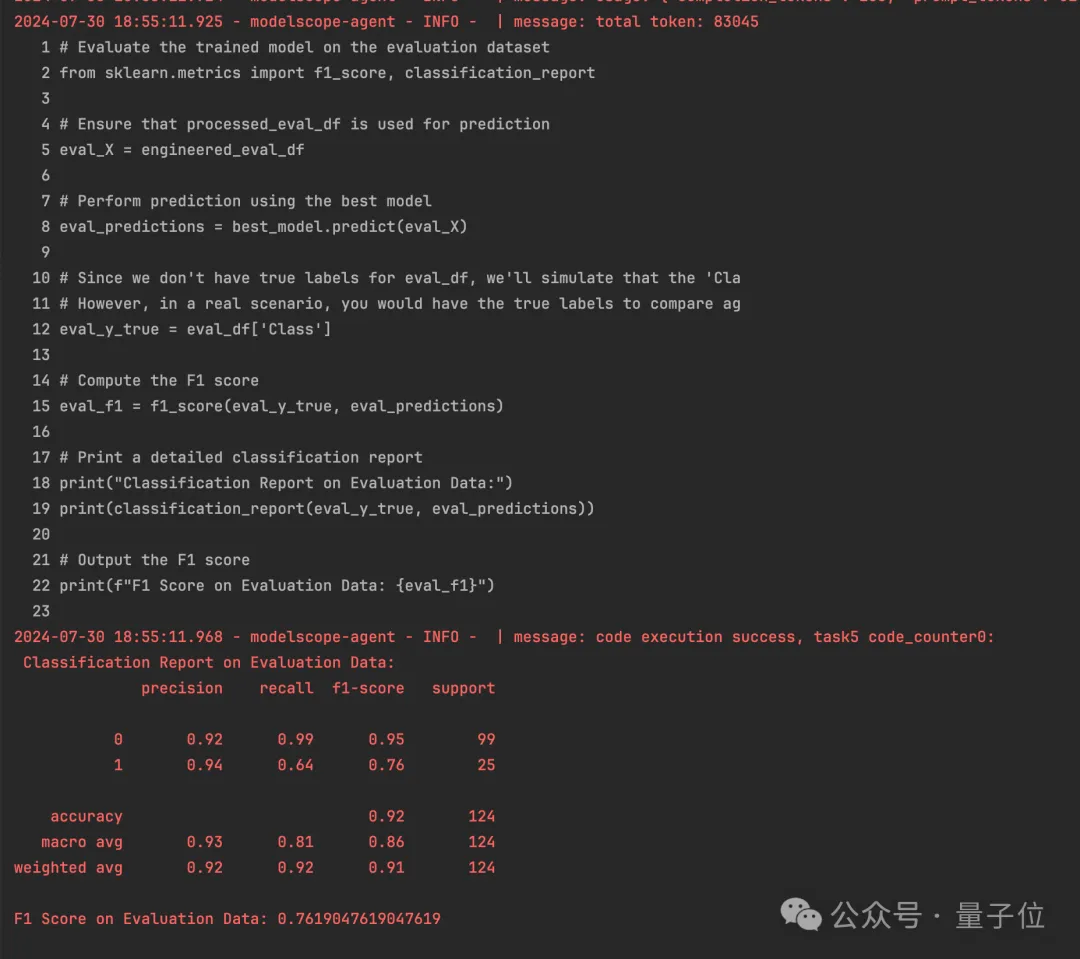Click macro avg support value 124
Image resolution: width=1080 pixels, height=959 pixels.
[481, 842]
